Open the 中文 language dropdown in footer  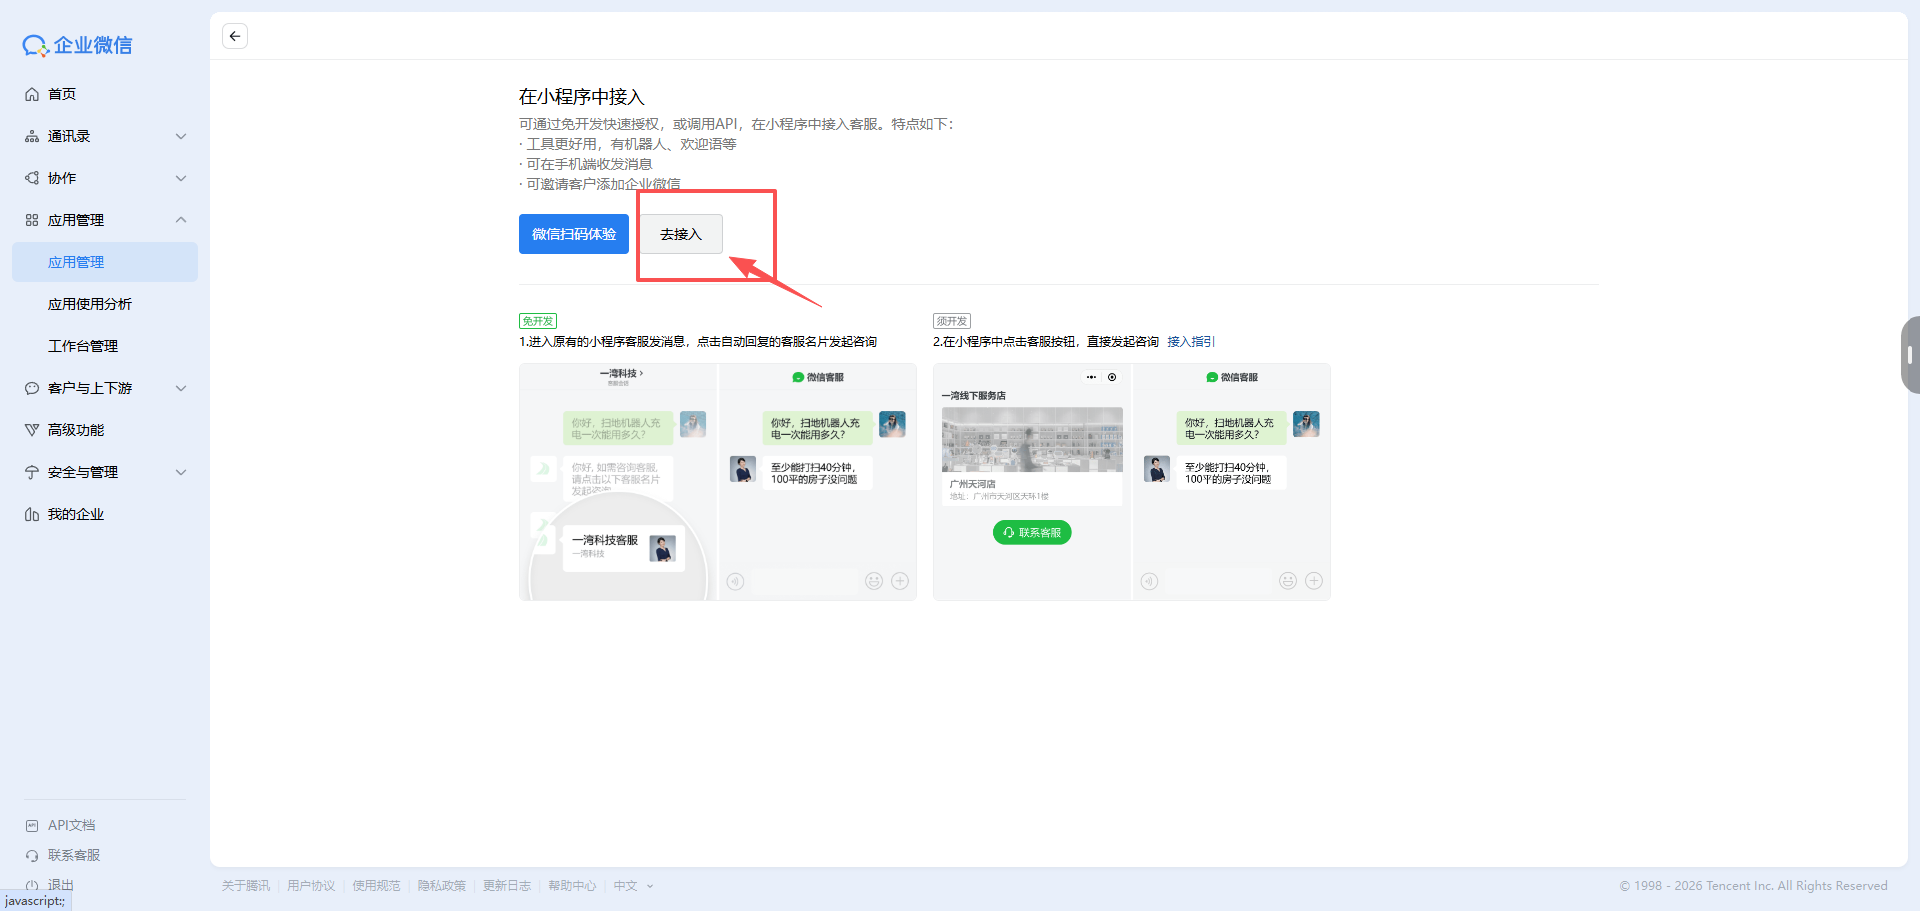click(x=633, y=886)
